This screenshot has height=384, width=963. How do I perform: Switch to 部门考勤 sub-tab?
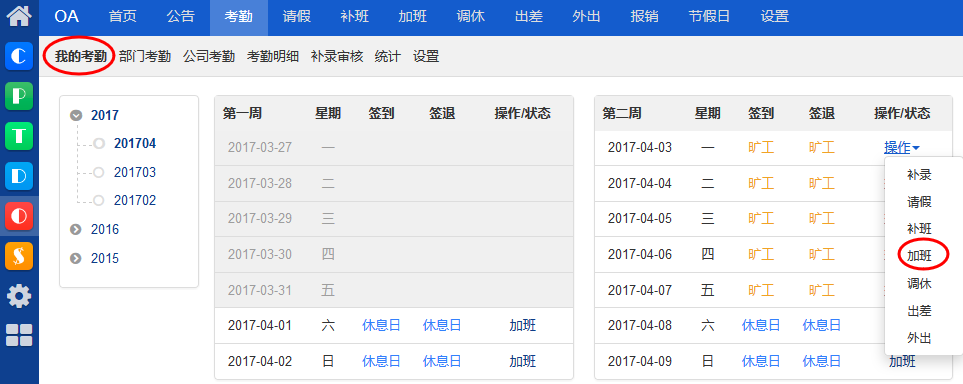145,57
